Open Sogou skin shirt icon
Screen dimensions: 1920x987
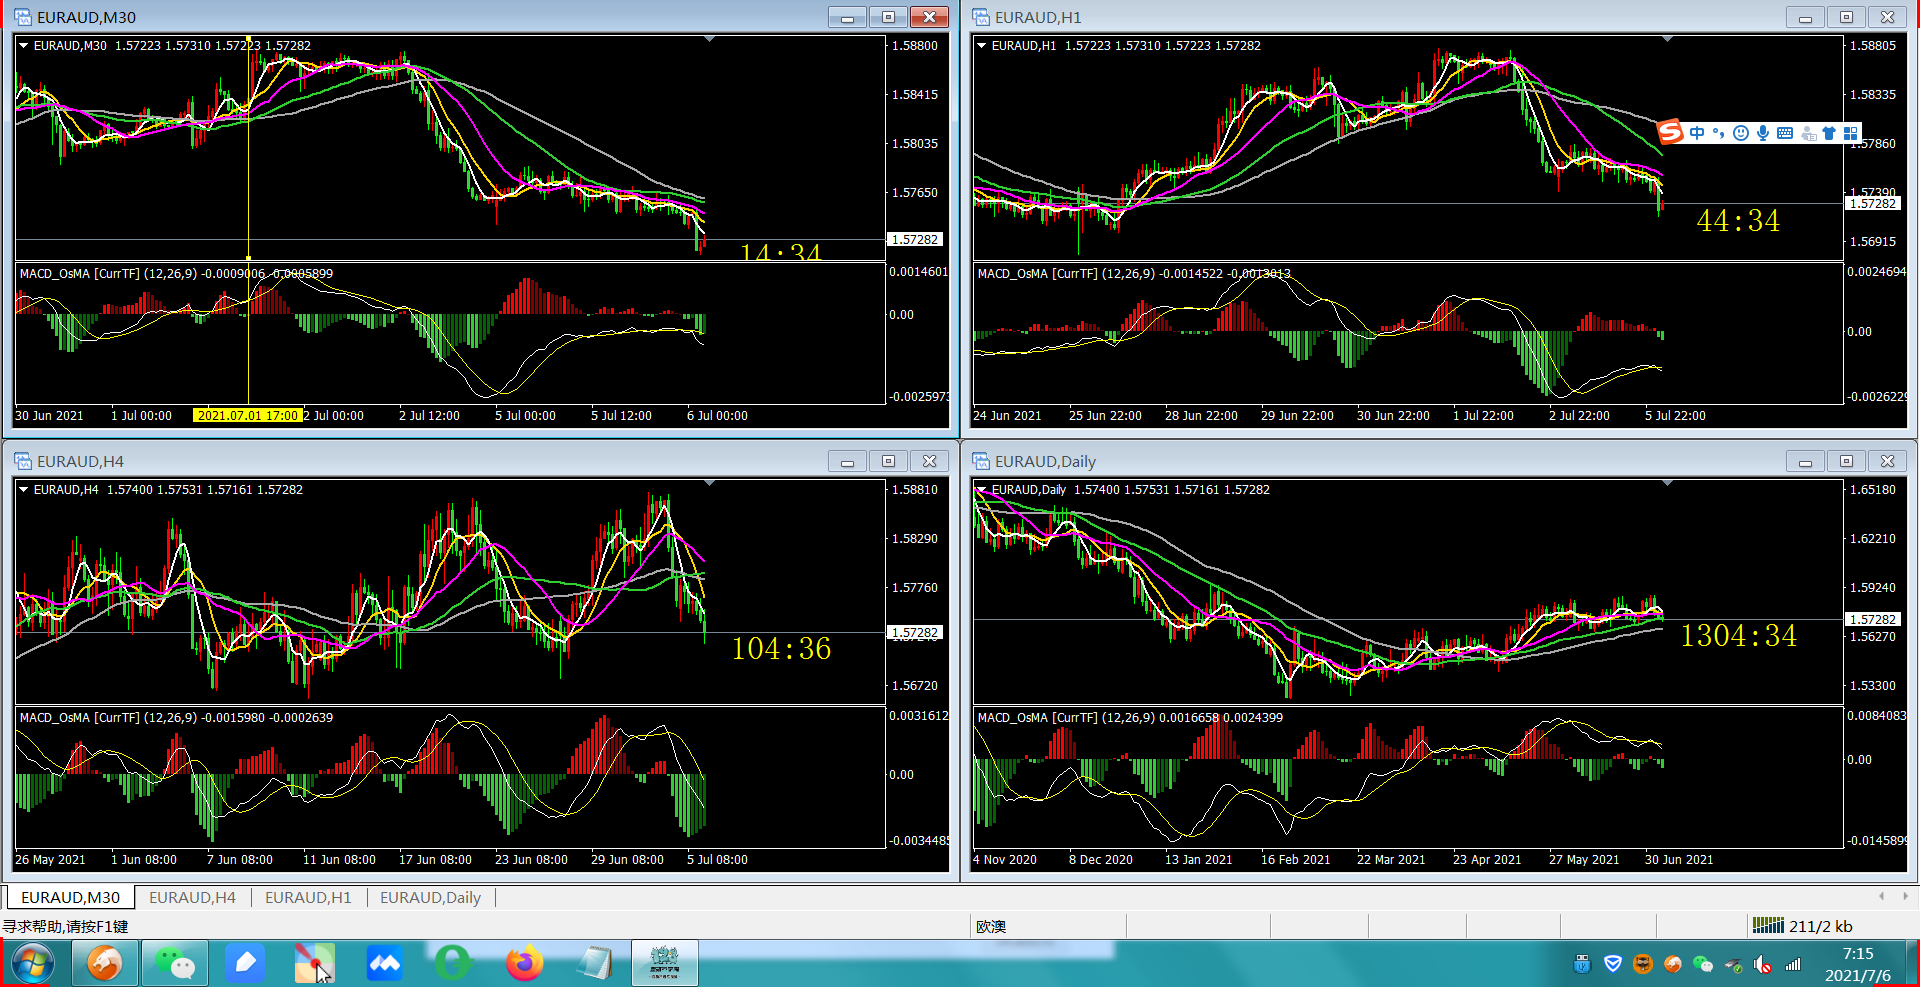1829,133
